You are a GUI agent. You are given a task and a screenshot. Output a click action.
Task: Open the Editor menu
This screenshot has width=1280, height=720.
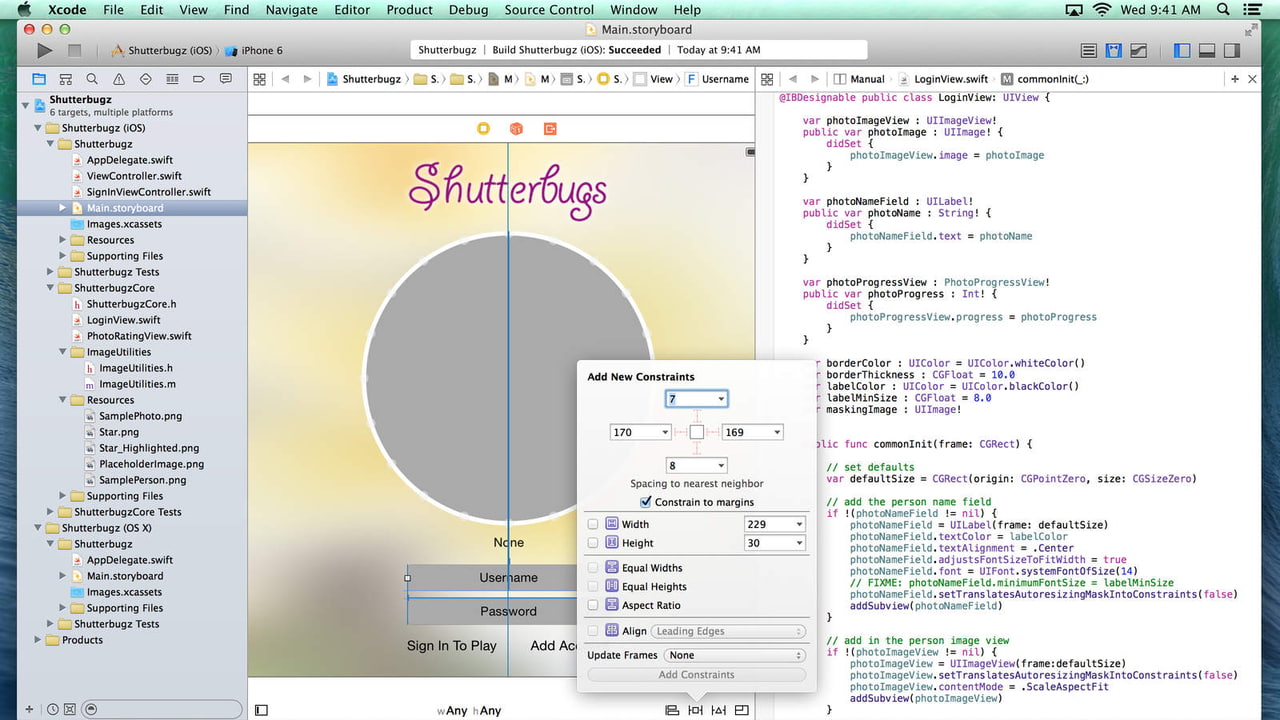[352, 10]
